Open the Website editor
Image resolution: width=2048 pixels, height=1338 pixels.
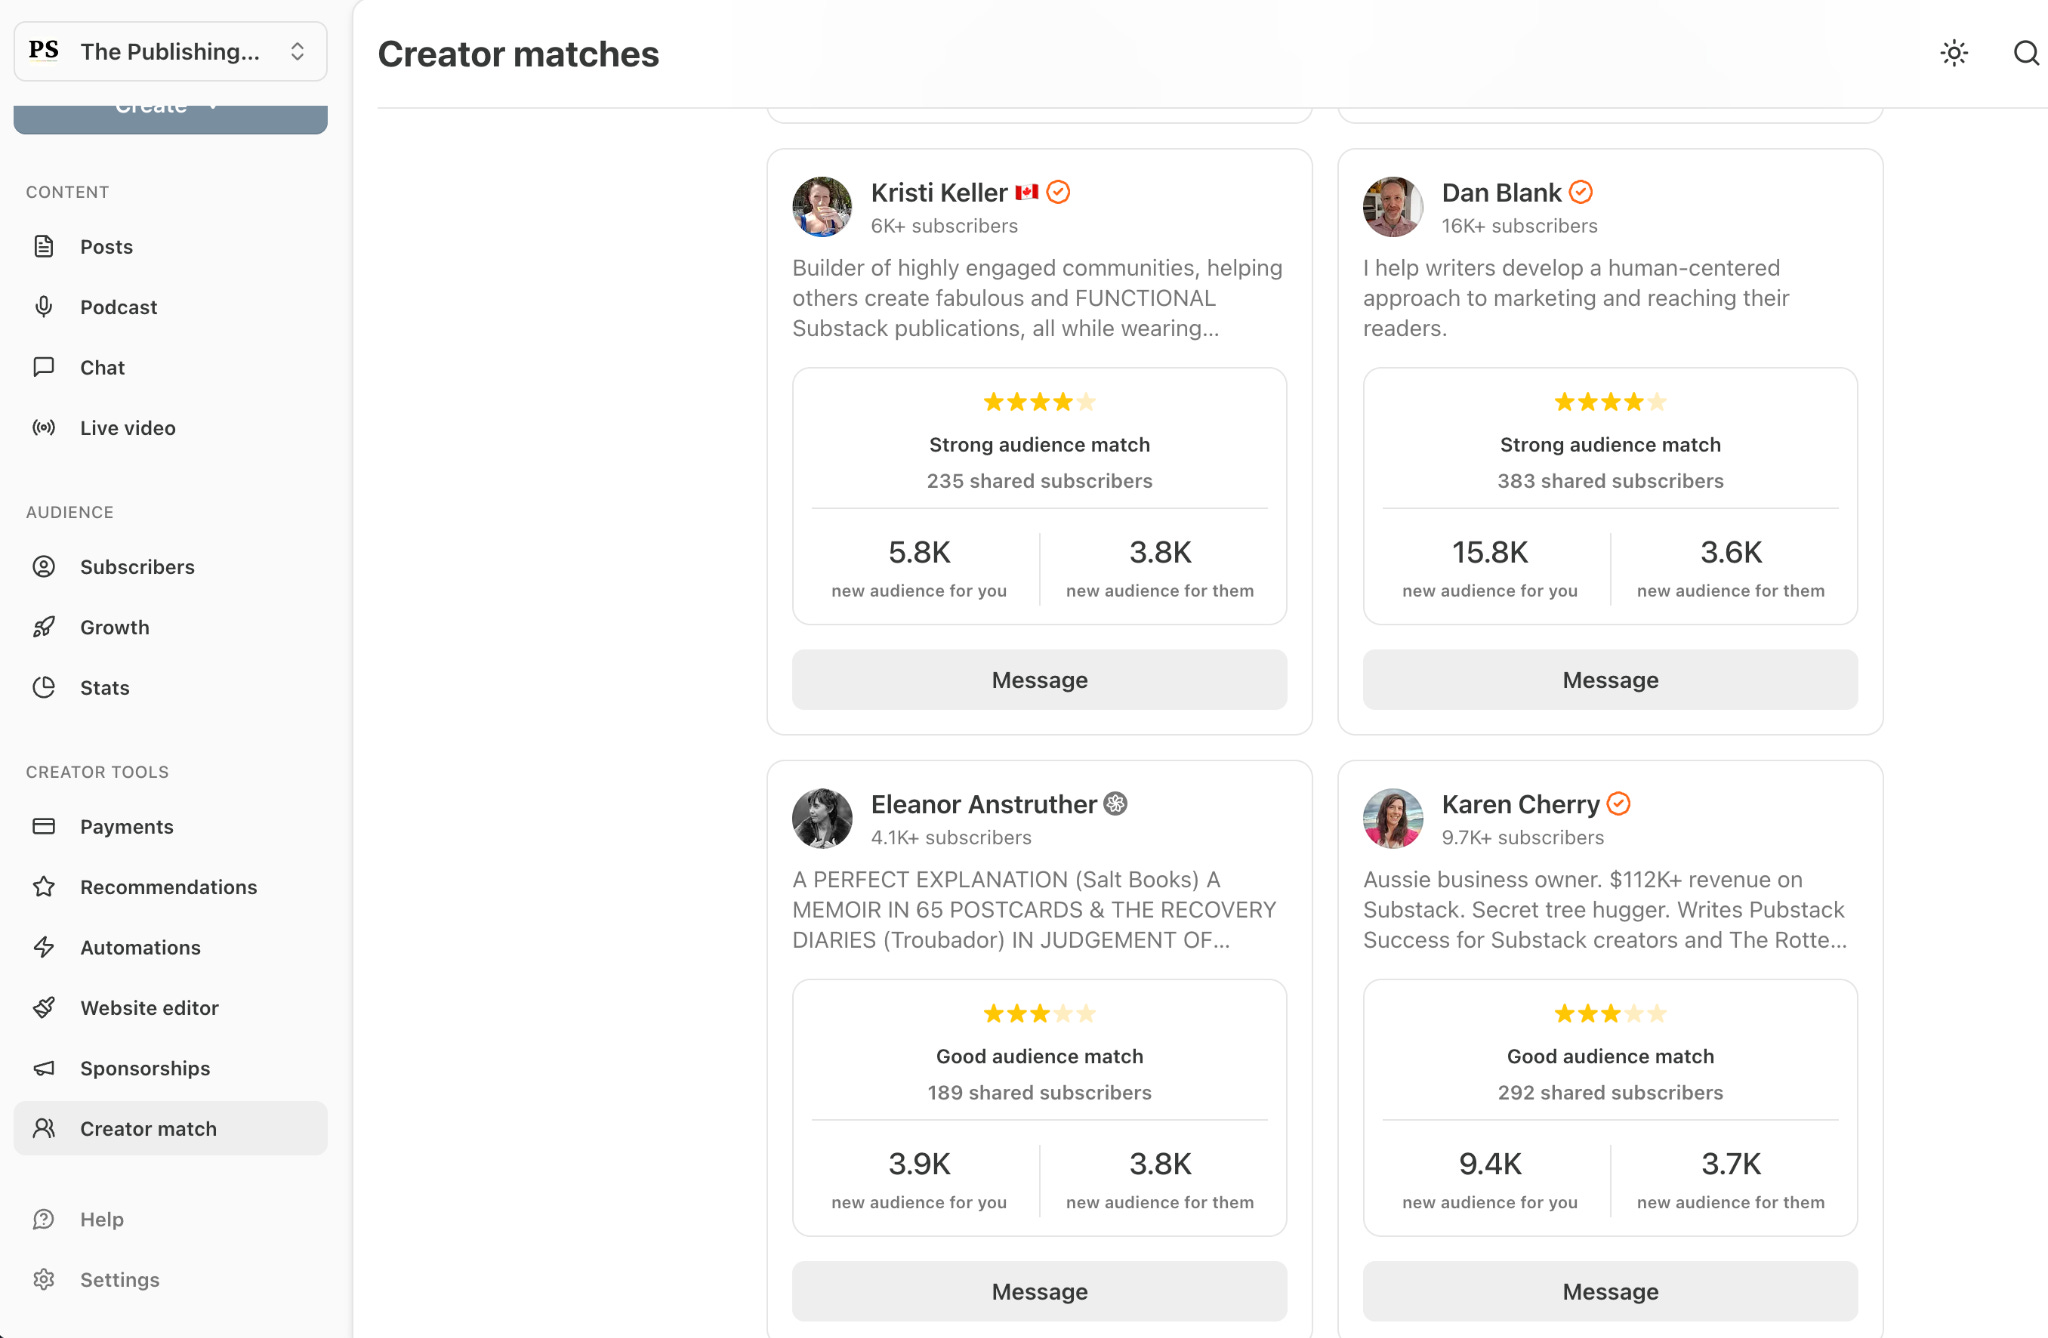pos(171,1008)
